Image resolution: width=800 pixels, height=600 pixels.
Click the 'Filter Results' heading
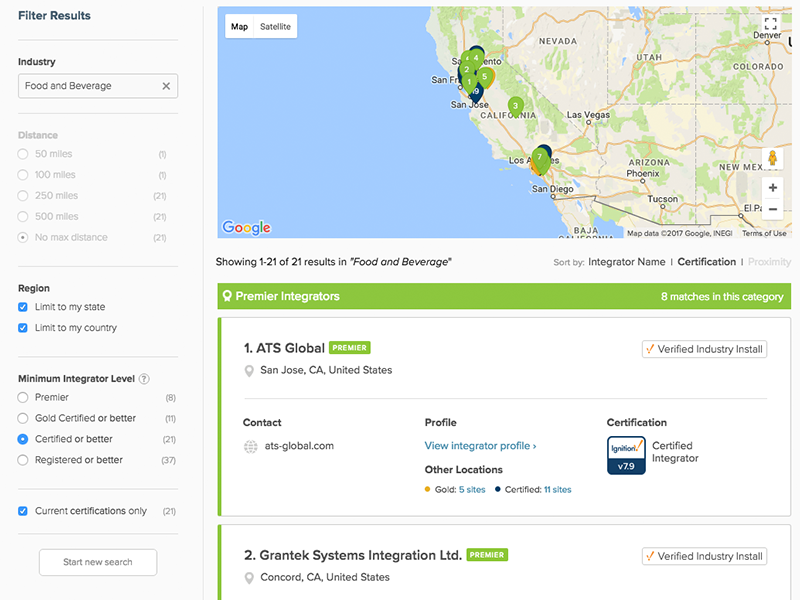pos(54,16)
